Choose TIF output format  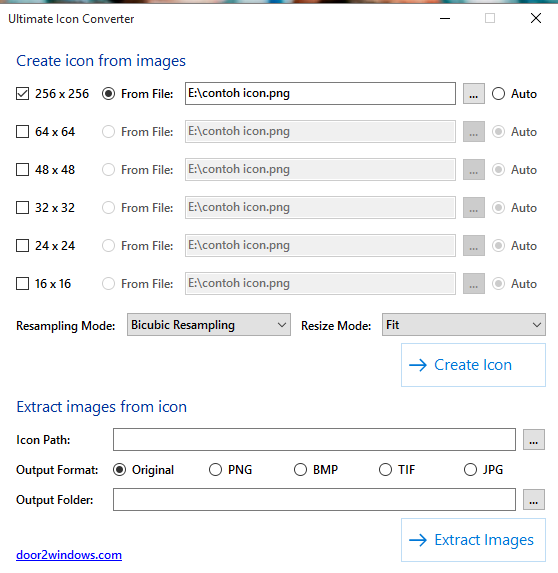pyautogui.click(x=385, y=470)
